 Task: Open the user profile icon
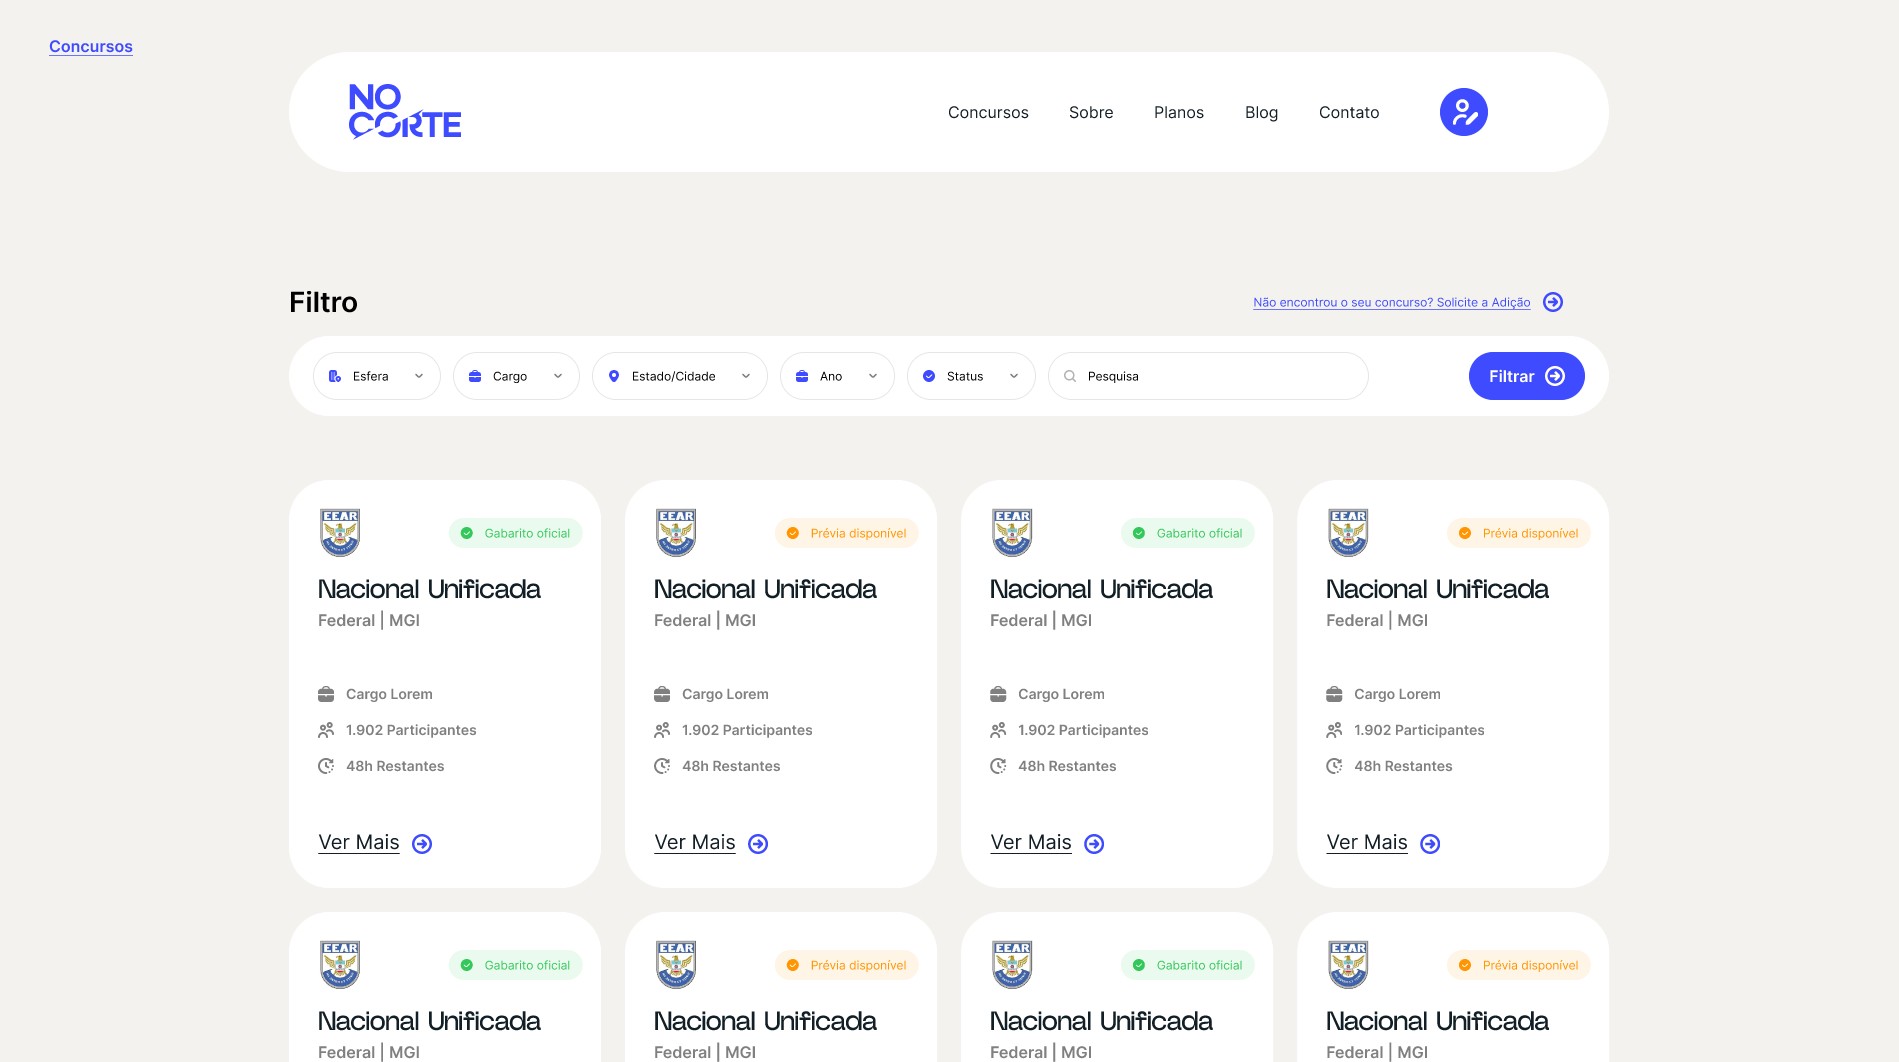coord(1463,112)
